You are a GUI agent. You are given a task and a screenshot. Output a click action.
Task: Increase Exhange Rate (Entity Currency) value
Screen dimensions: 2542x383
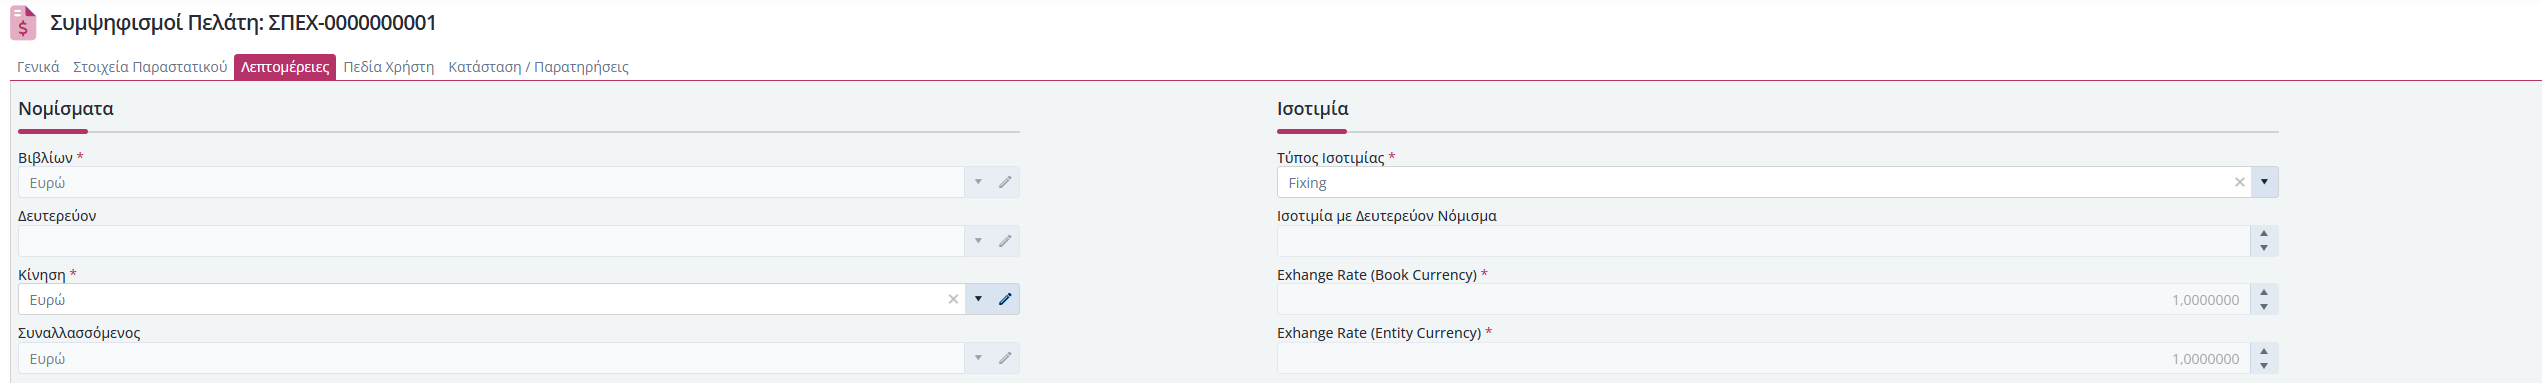point(2264,351)
